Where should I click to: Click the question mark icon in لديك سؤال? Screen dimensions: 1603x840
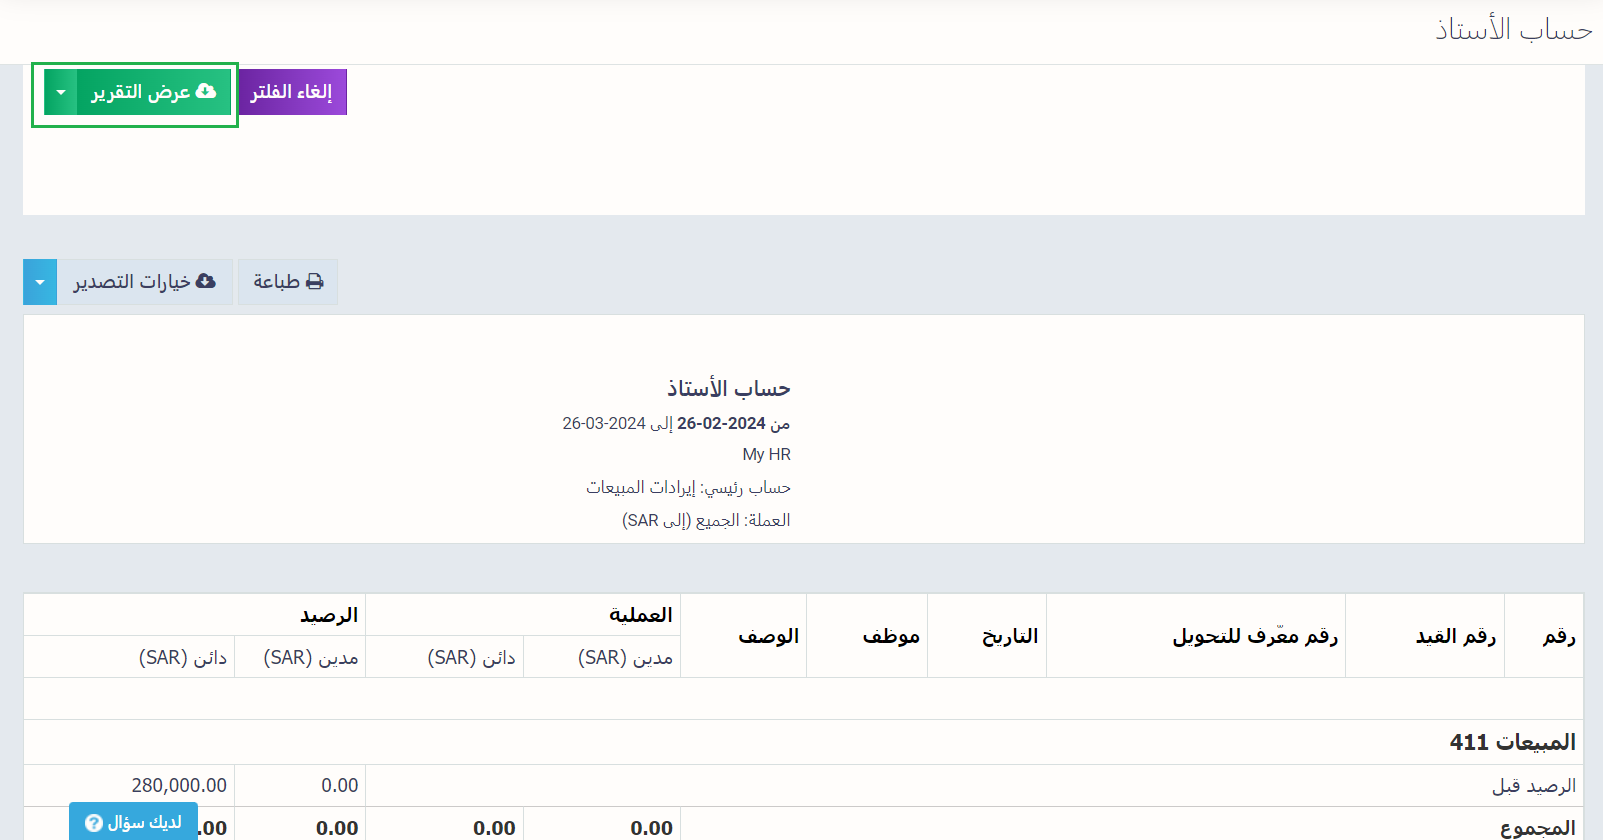point(94,822)
